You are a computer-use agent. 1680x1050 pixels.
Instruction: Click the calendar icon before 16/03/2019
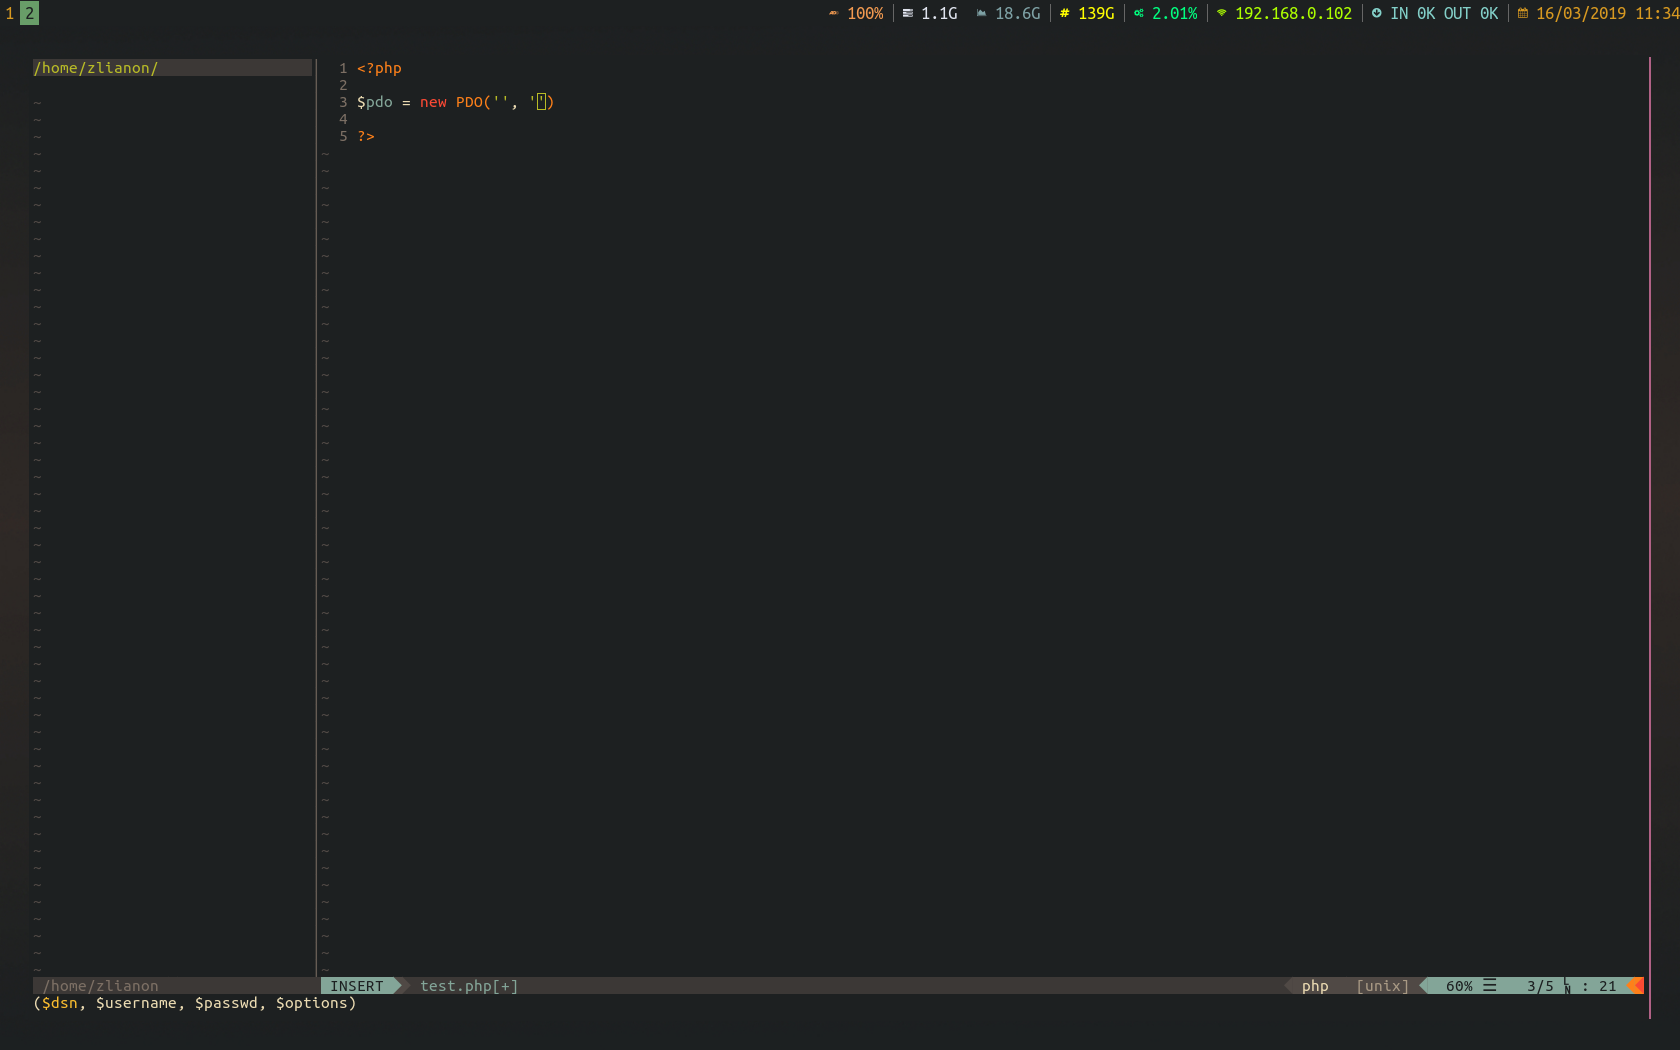[1523, 13]
